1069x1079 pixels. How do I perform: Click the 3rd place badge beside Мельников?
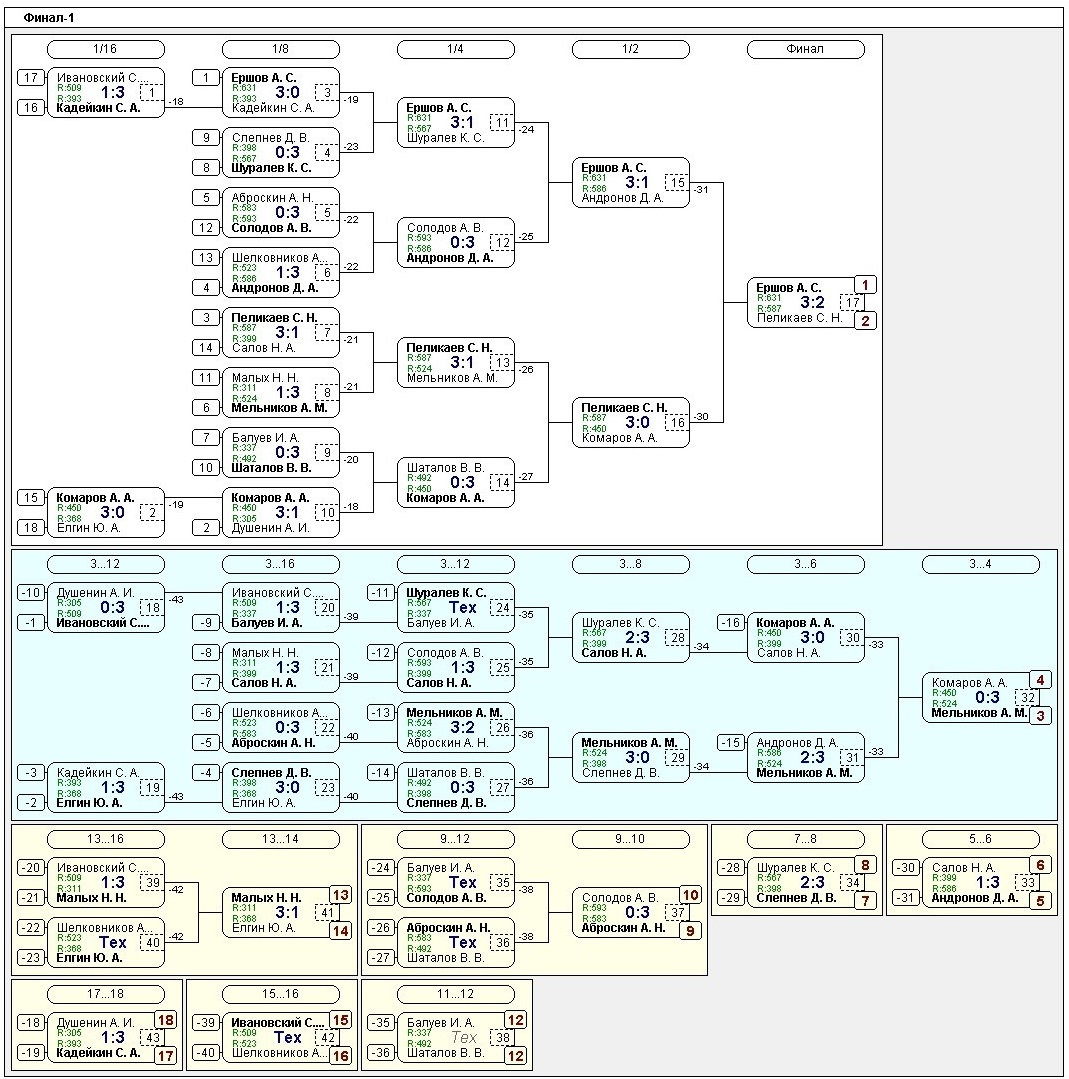[1040, 716]
